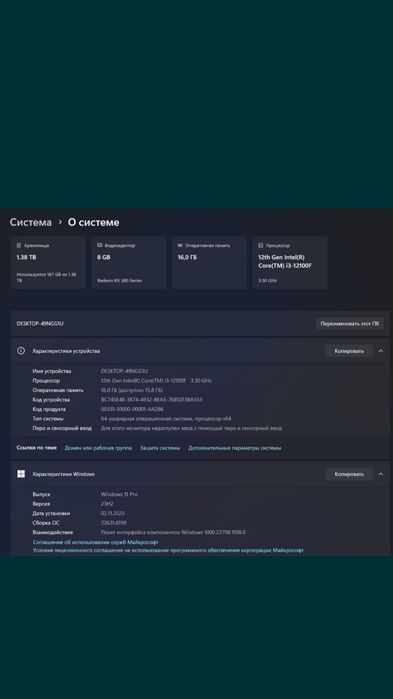393x699 pixels.
Task: Click the breadcrumb chevron between Система and О системе
Action: [x=60, y=222]
